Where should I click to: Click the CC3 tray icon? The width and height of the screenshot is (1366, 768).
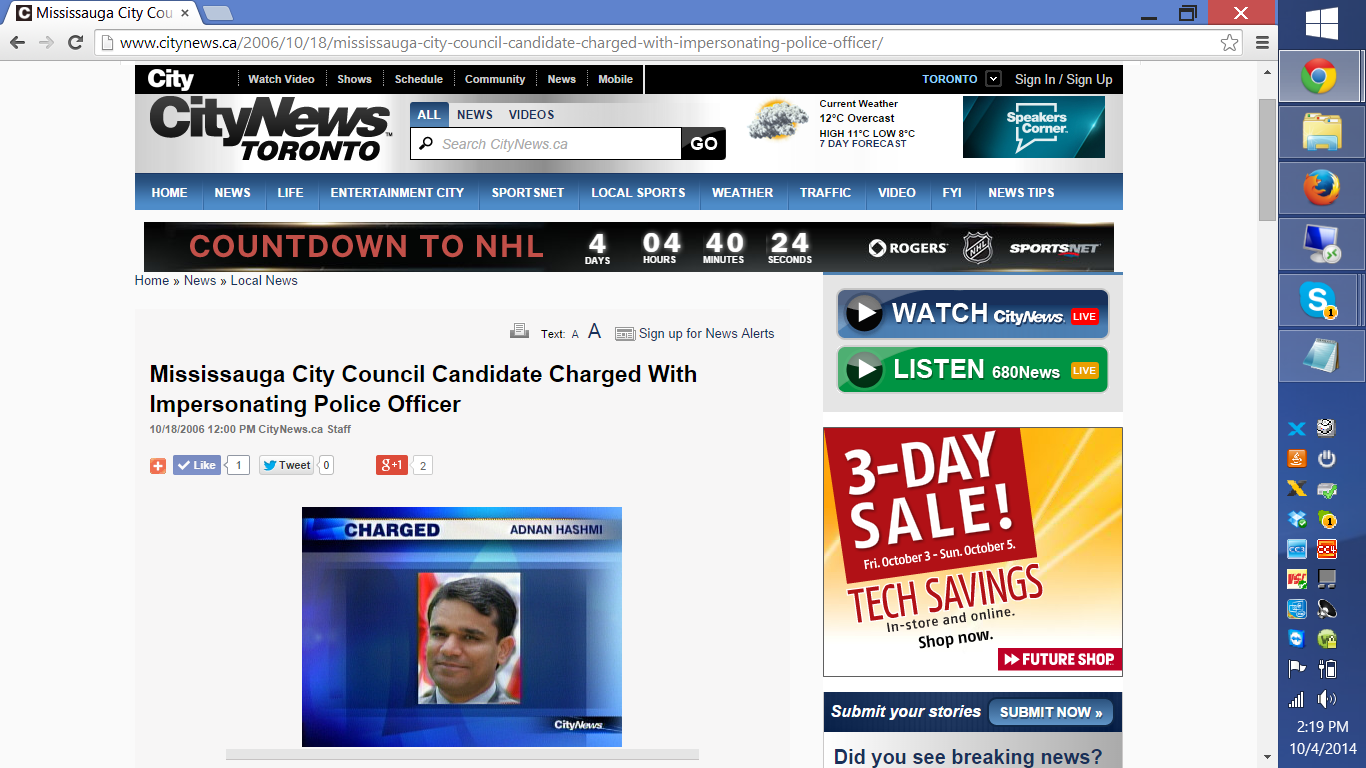(1297, 549)
